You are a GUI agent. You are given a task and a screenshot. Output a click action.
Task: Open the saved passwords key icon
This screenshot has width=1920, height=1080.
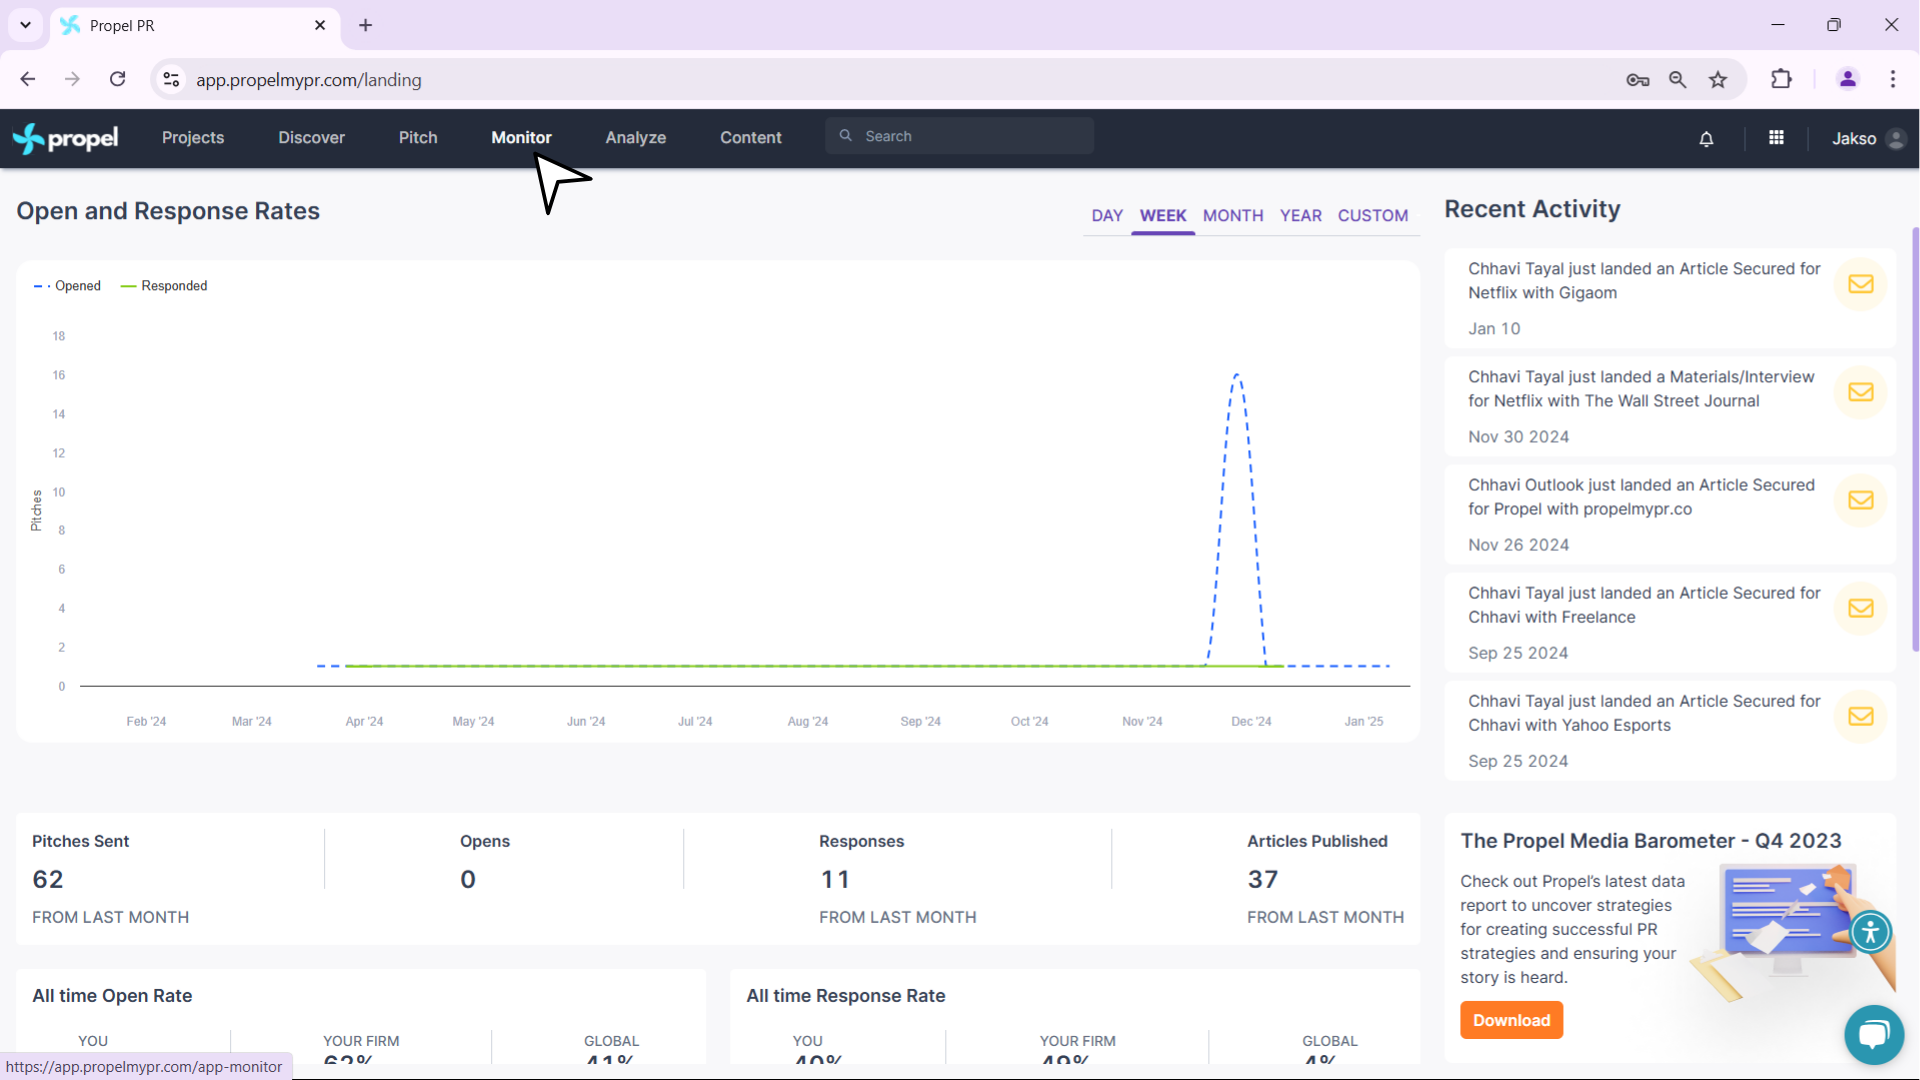coord(1637,80)
